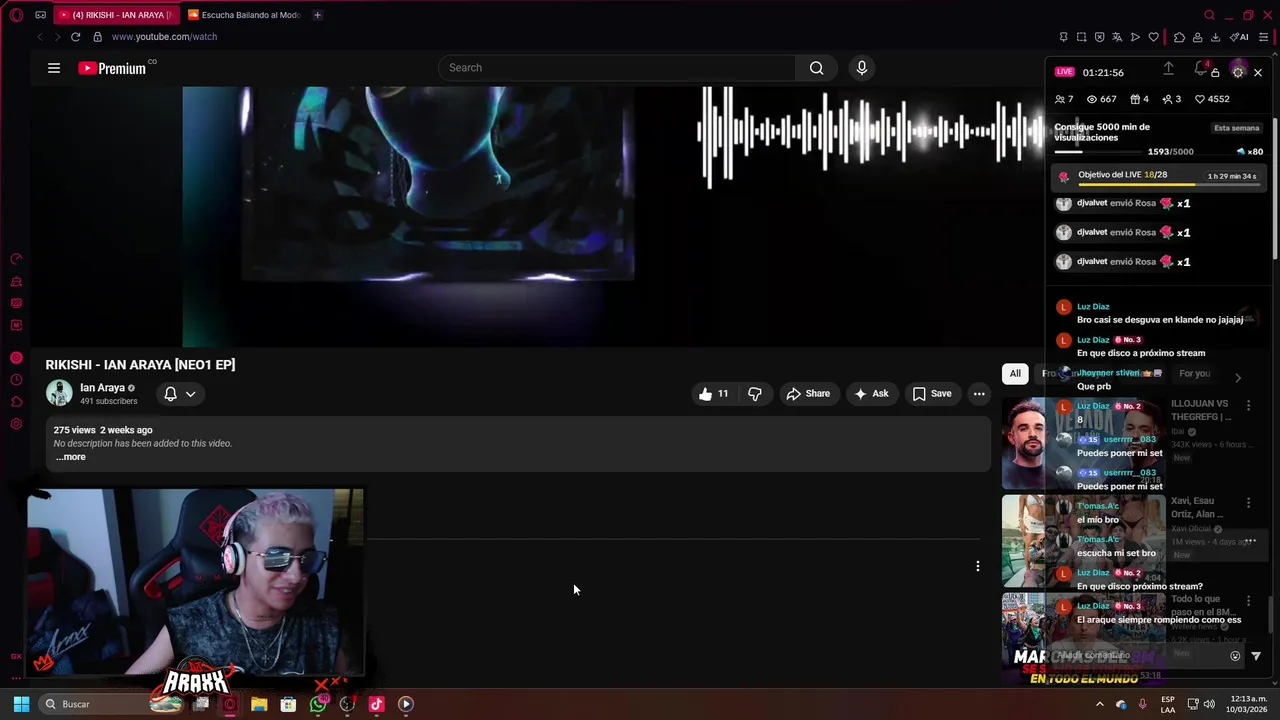
Task: Click the Share button
Action: pyautogui.click(x=808, y=394)
